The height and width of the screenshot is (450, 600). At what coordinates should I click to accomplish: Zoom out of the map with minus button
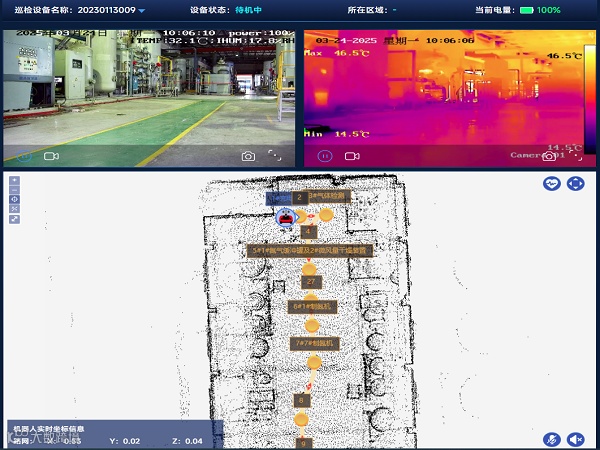tap(15, 190)
